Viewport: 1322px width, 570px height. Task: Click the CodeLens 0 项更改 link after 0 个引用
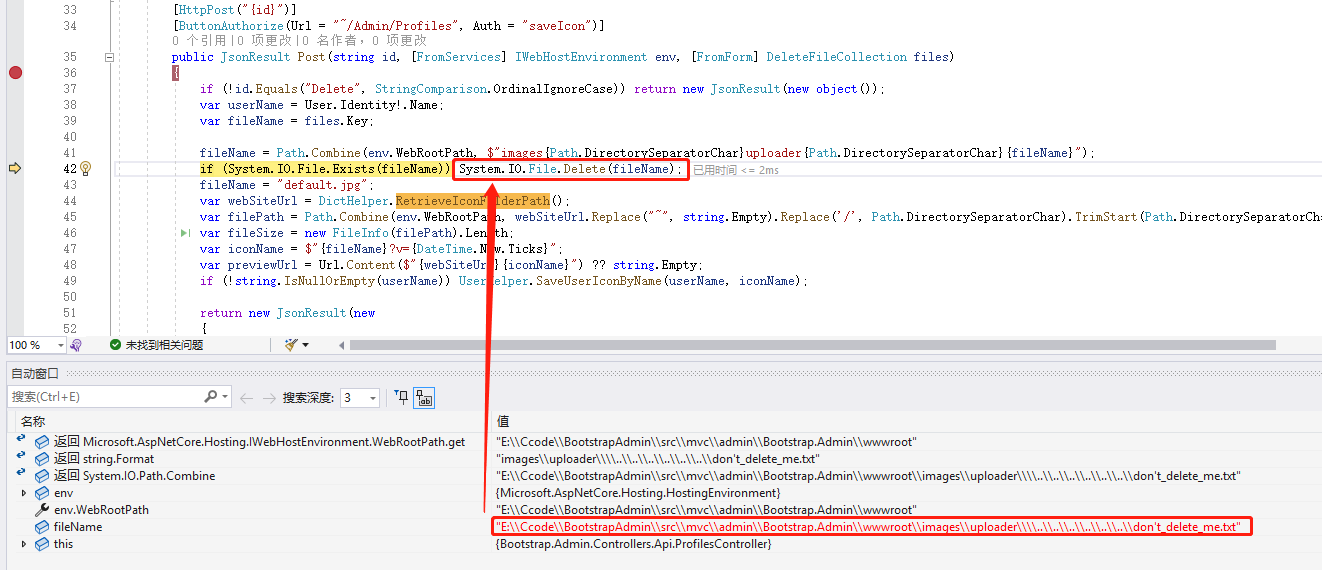point(262,41)
